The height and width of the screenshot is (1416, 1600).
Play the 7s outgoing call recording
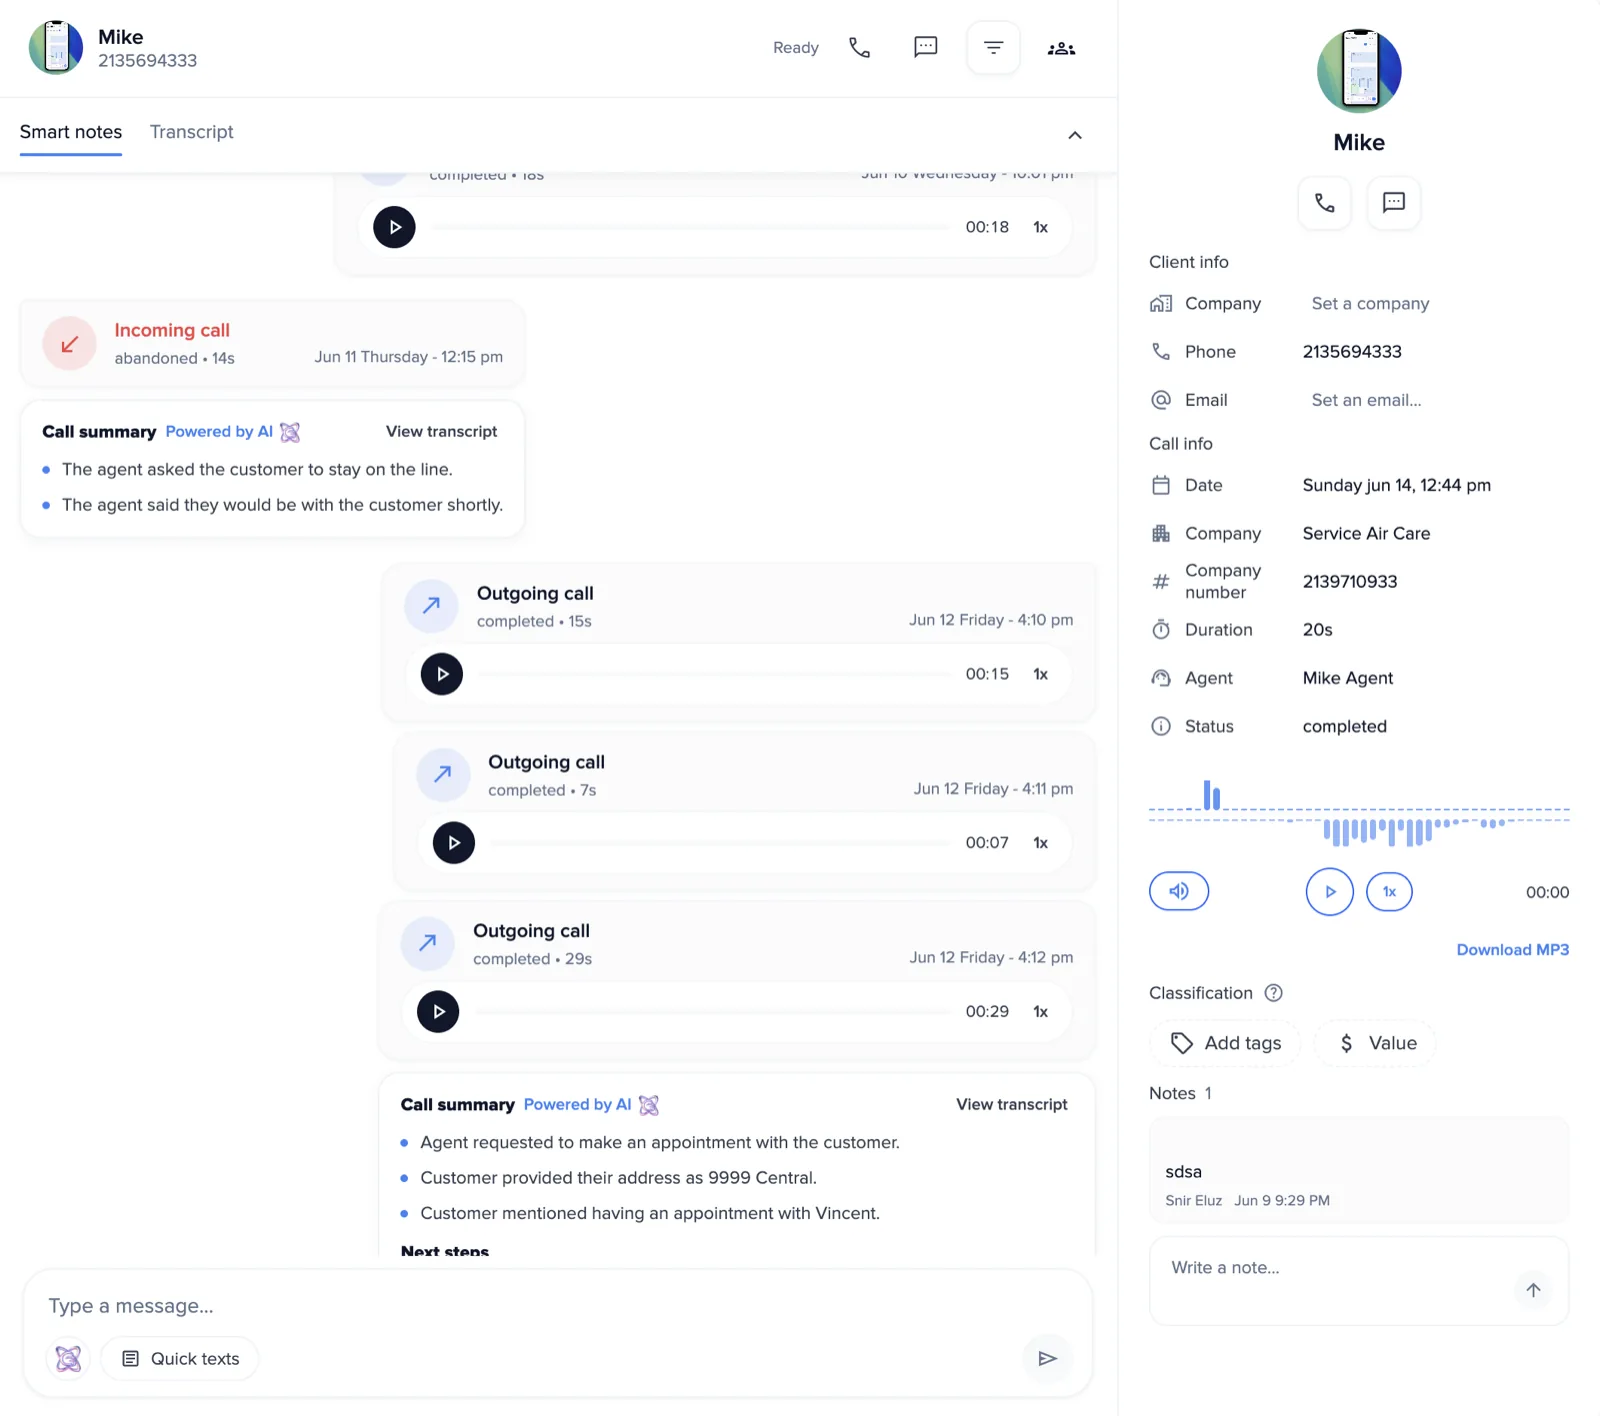coord(454,843)
